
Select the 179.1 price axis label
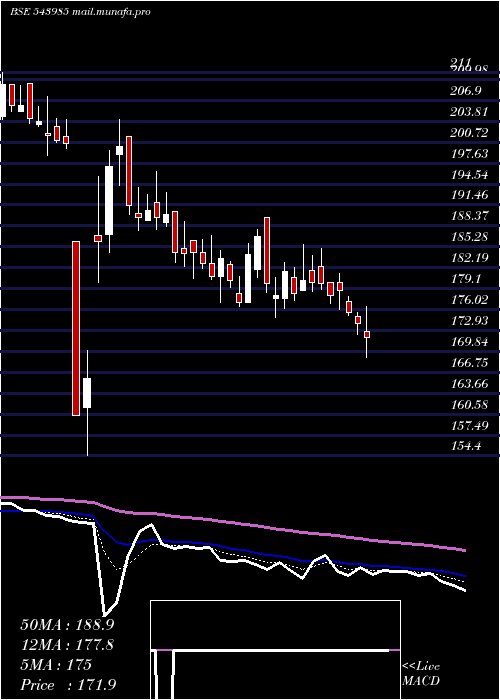[466, 279]
